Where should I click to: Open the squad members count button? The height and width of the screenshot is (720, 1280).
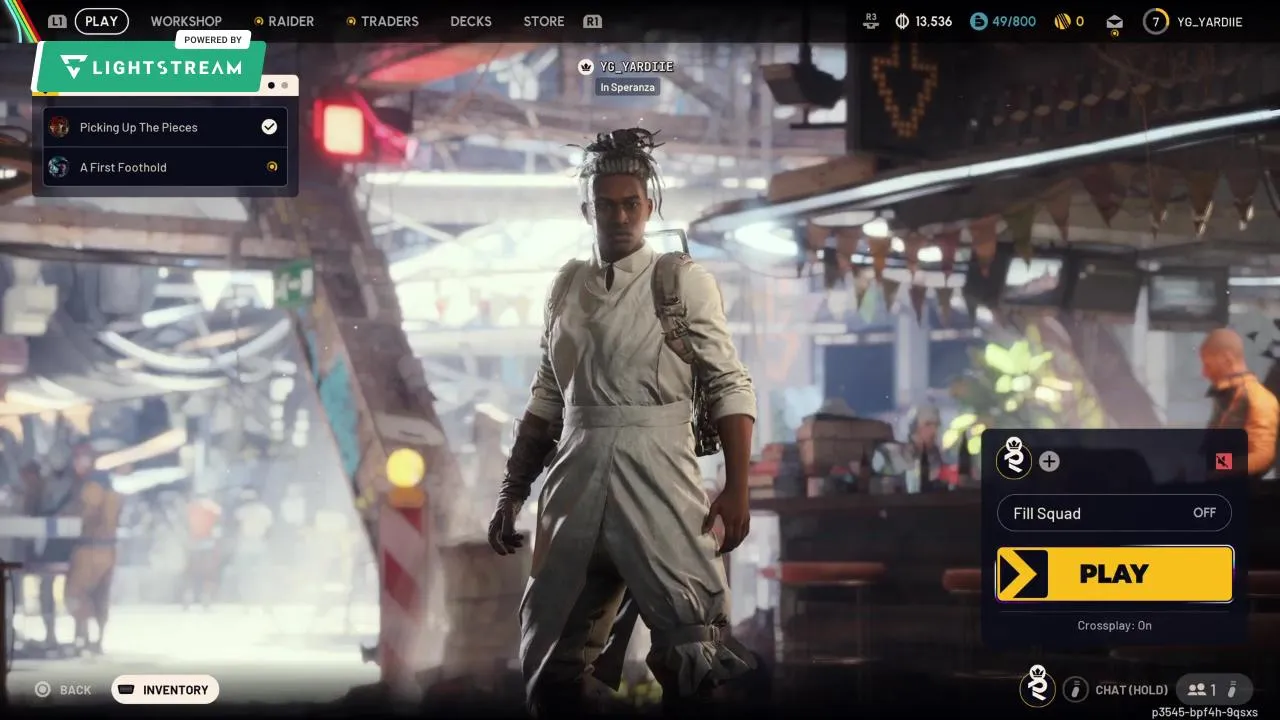[1214, 689]
